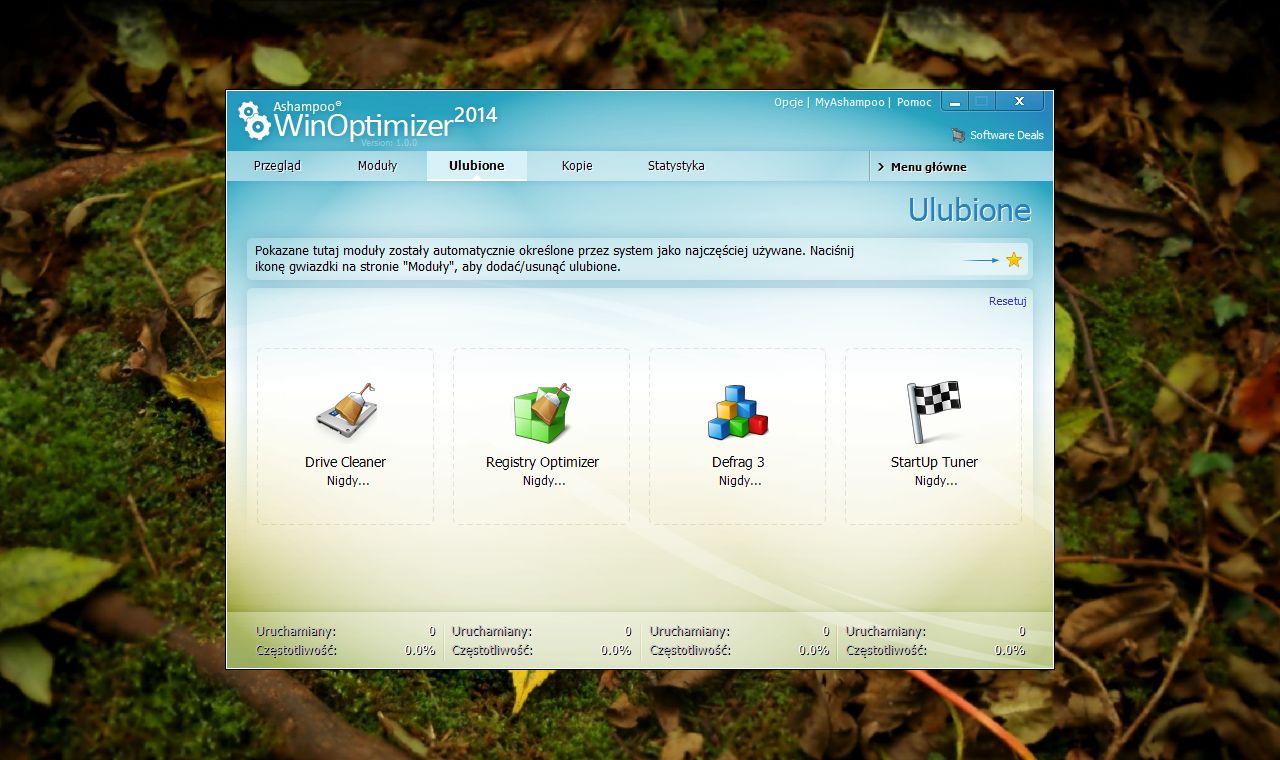Select the Ulubione tab

coord(477,166)
